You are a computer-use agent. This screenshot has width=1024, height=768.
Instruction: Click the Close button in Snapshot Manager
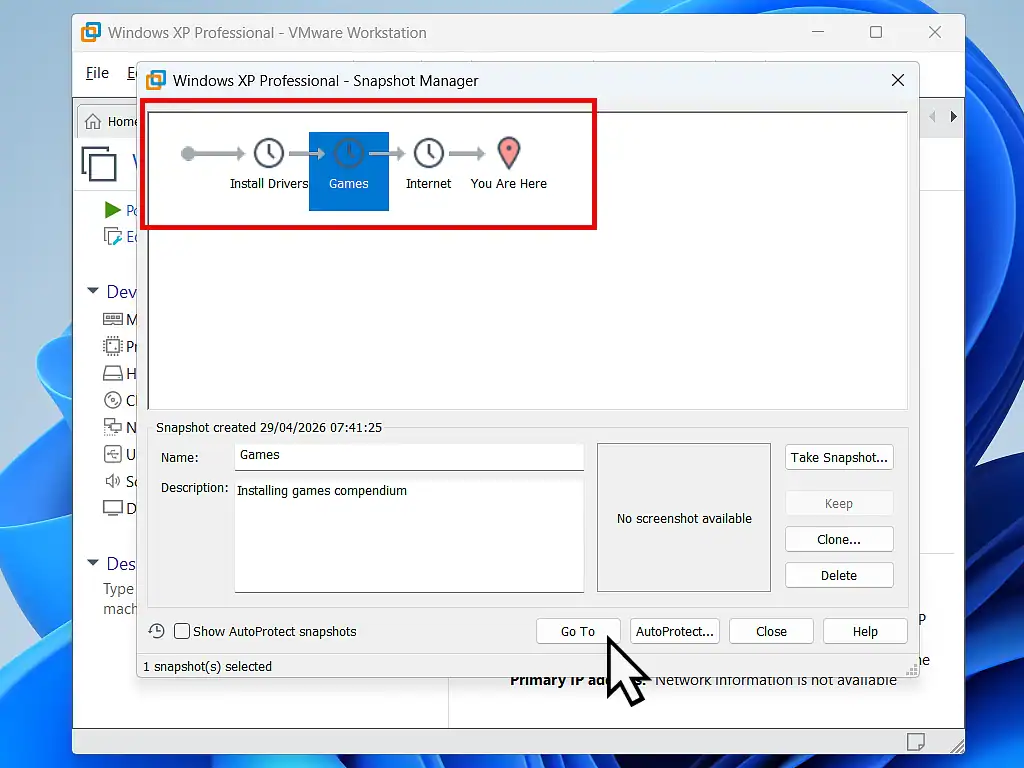pyautogui.click(x=771, y=632)
